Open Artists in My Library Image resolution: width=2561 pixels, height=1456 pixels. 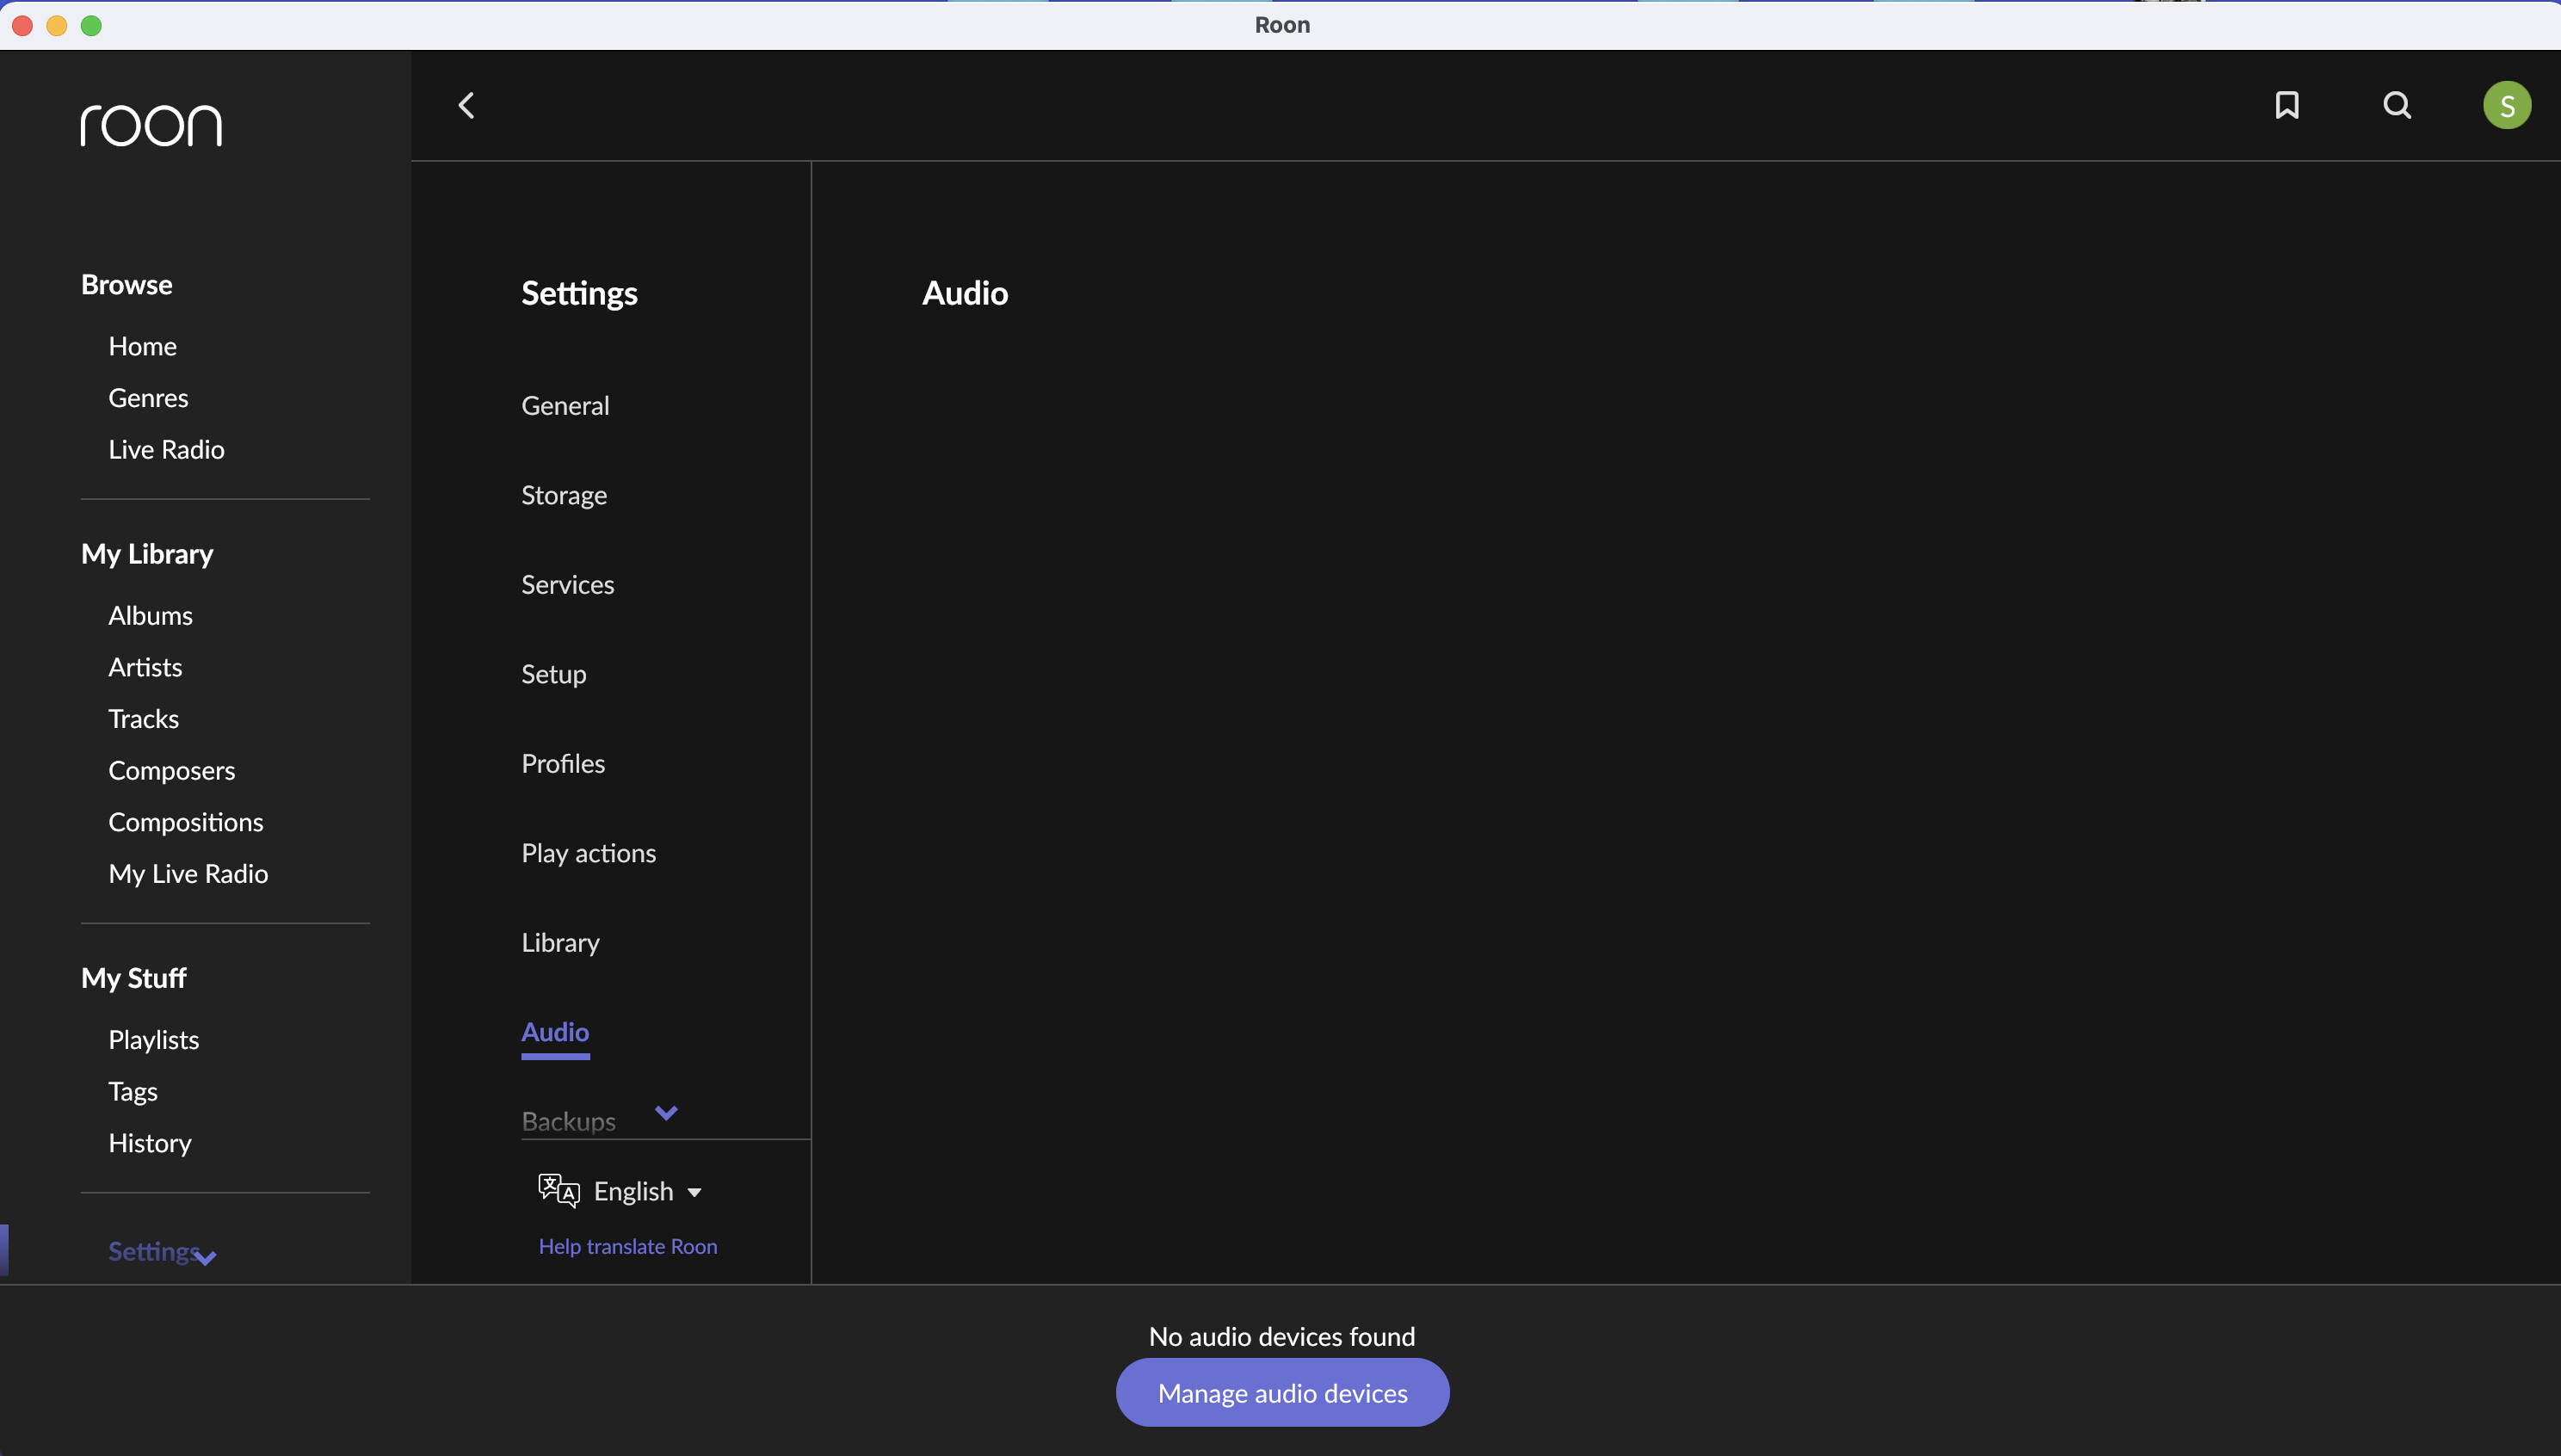145,667
